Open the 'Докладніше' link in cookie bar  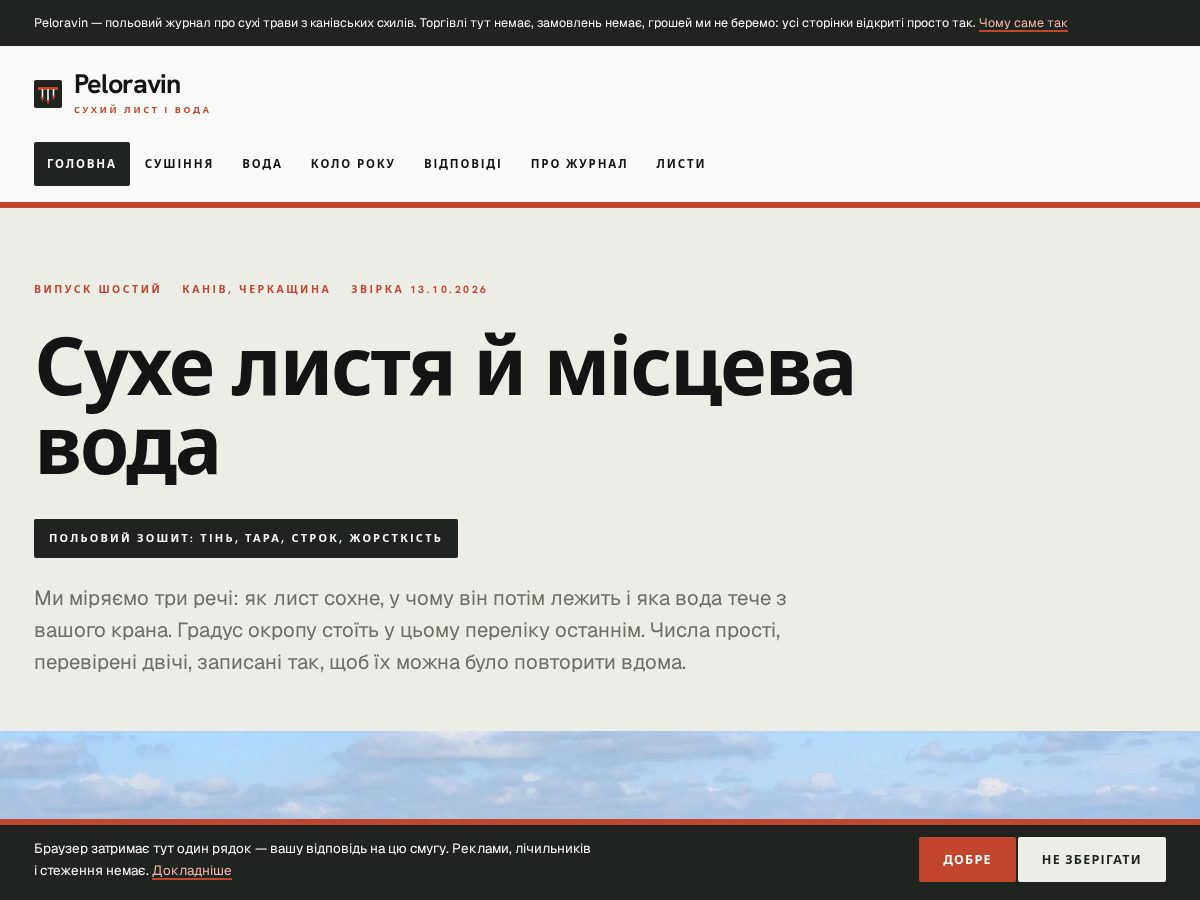pyautogui.click(x=192, y=871)
